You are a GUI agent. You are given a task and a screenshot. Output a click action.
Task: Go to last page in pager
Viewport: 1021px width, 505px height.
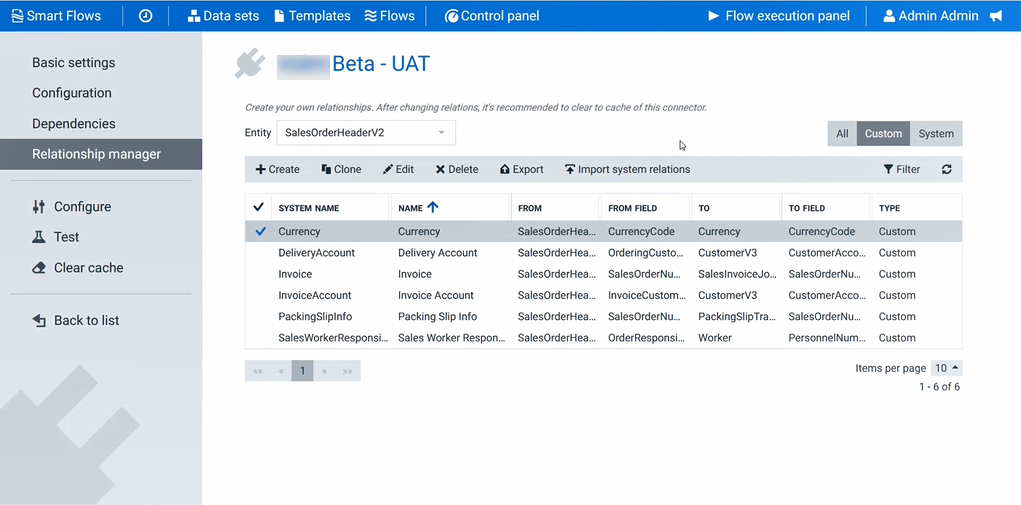point(348,371)
